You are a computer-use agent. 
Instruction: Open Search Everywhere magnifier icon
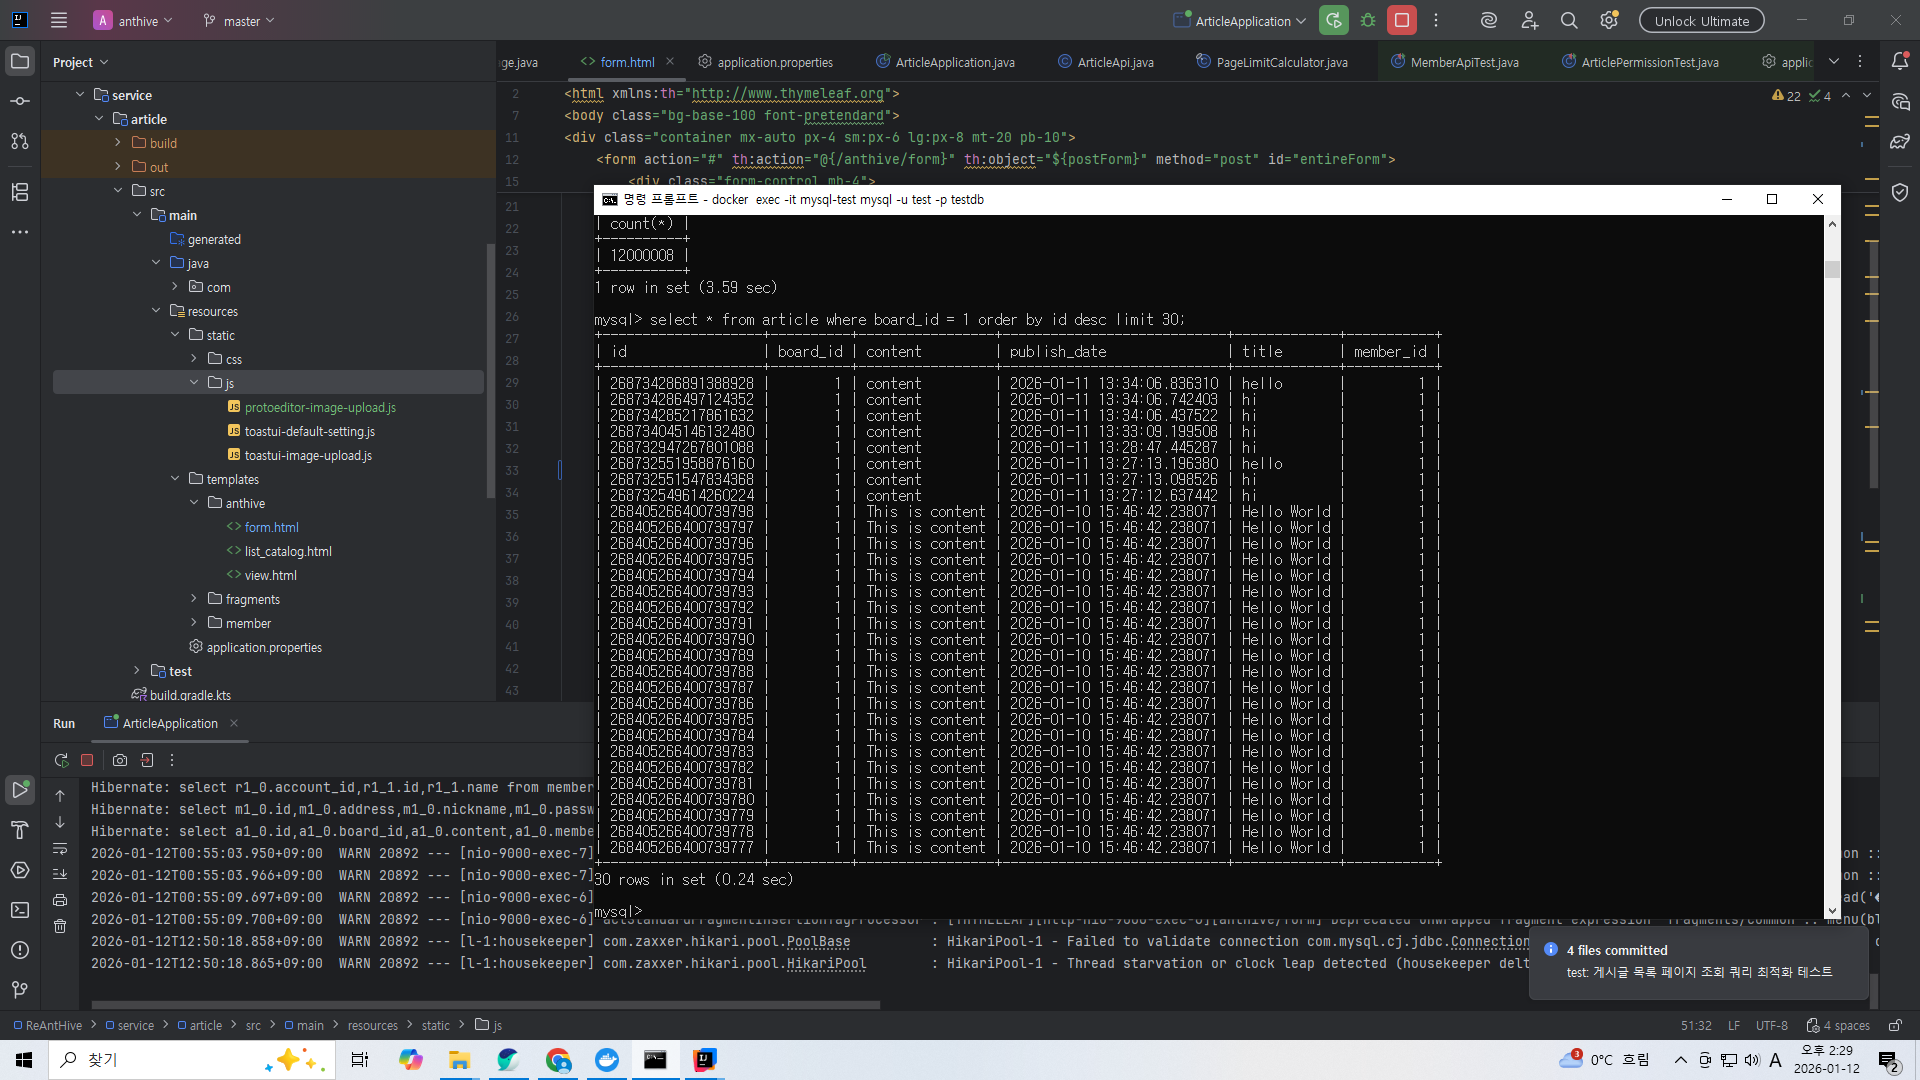pos(1569,21)
